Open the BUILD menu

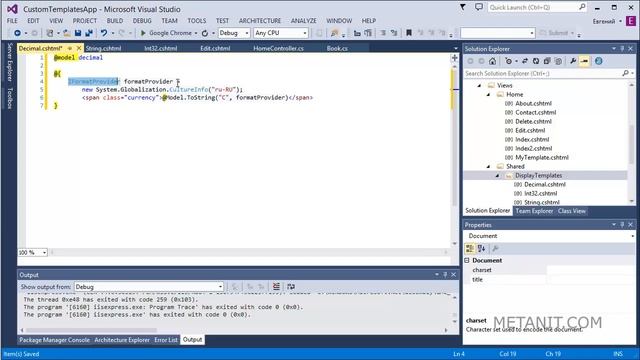pyautogui.click(x=115, y=20)
